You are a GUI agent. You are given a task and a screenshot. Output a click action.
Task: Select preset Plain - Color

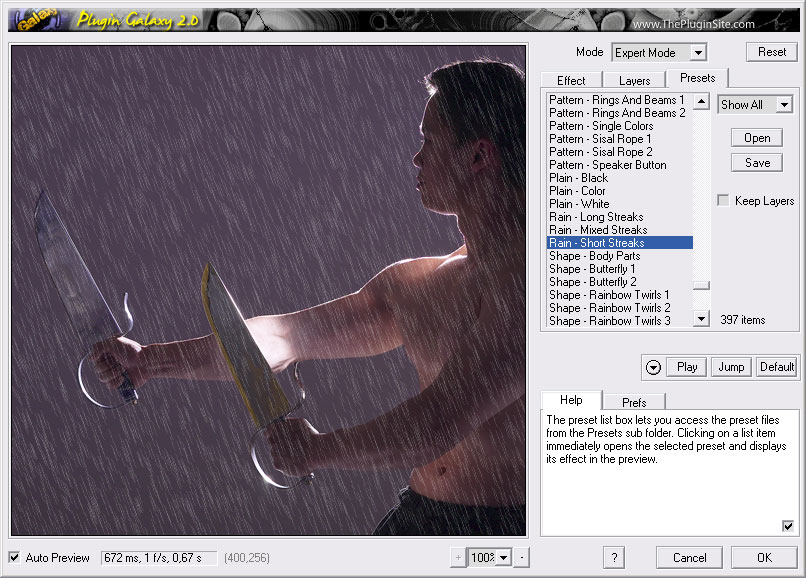[620, 191]
